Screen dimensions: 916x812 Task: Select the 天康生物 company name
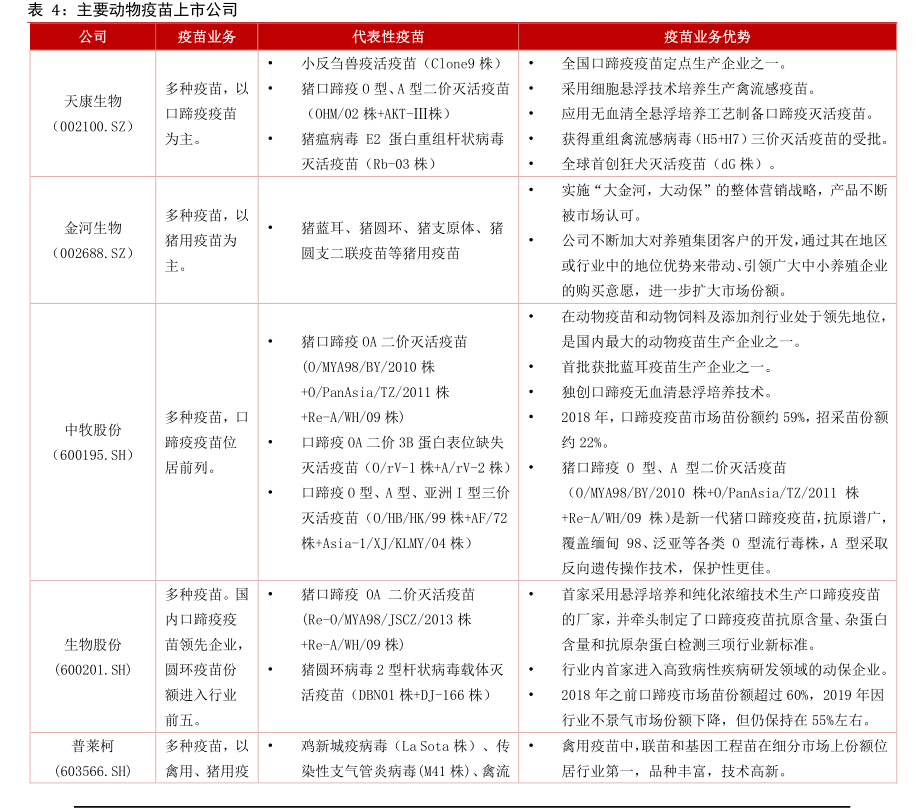[92, 101]
